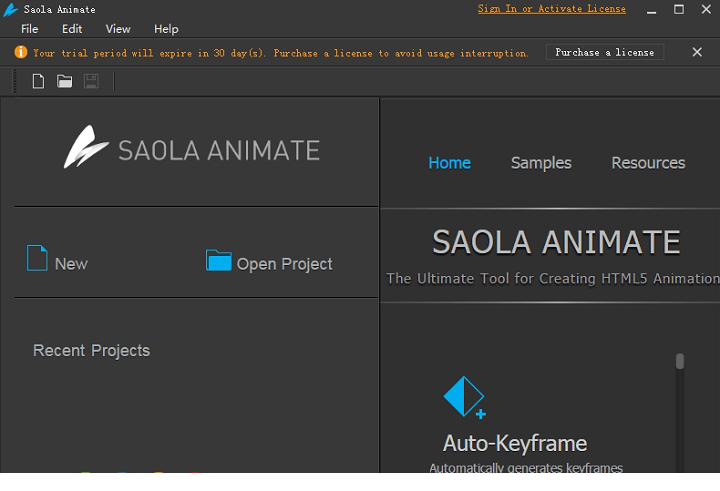Click Sign In or Activate License link
Screen dimensions: 720x491
click(551, 9)
